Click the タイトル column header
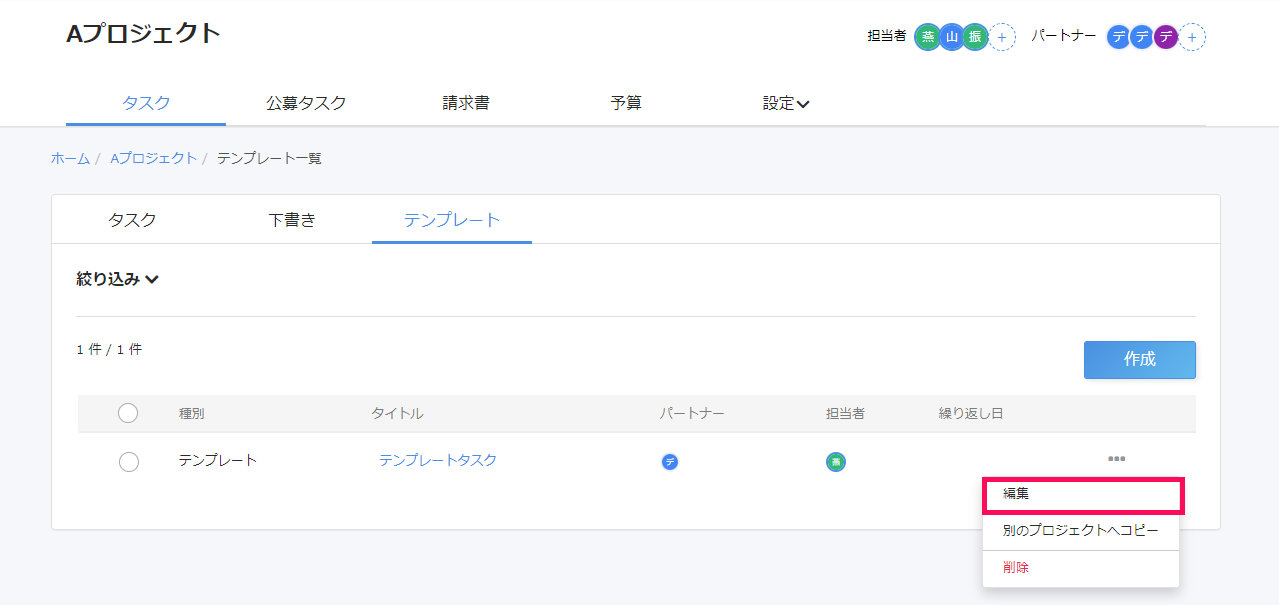 [x=397, y=413]
